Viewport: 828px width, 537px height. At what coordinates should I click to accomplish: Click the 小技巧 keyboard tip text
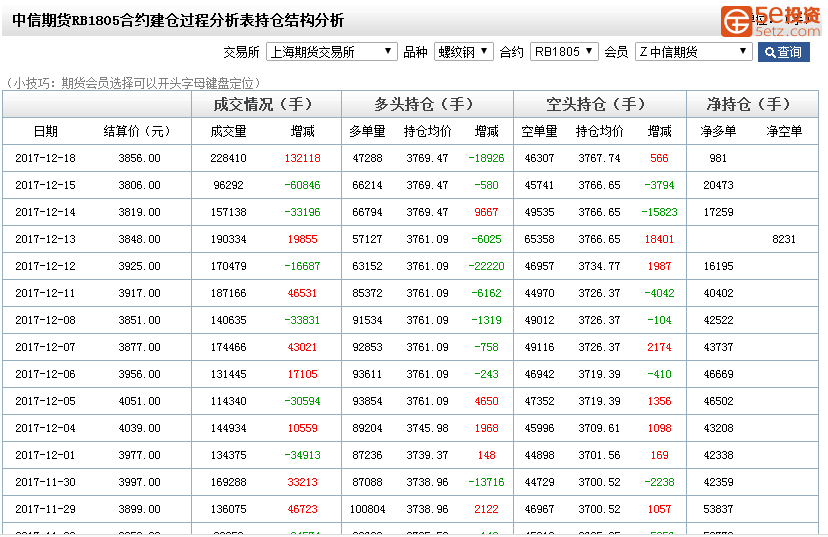[x=133, y=83]
